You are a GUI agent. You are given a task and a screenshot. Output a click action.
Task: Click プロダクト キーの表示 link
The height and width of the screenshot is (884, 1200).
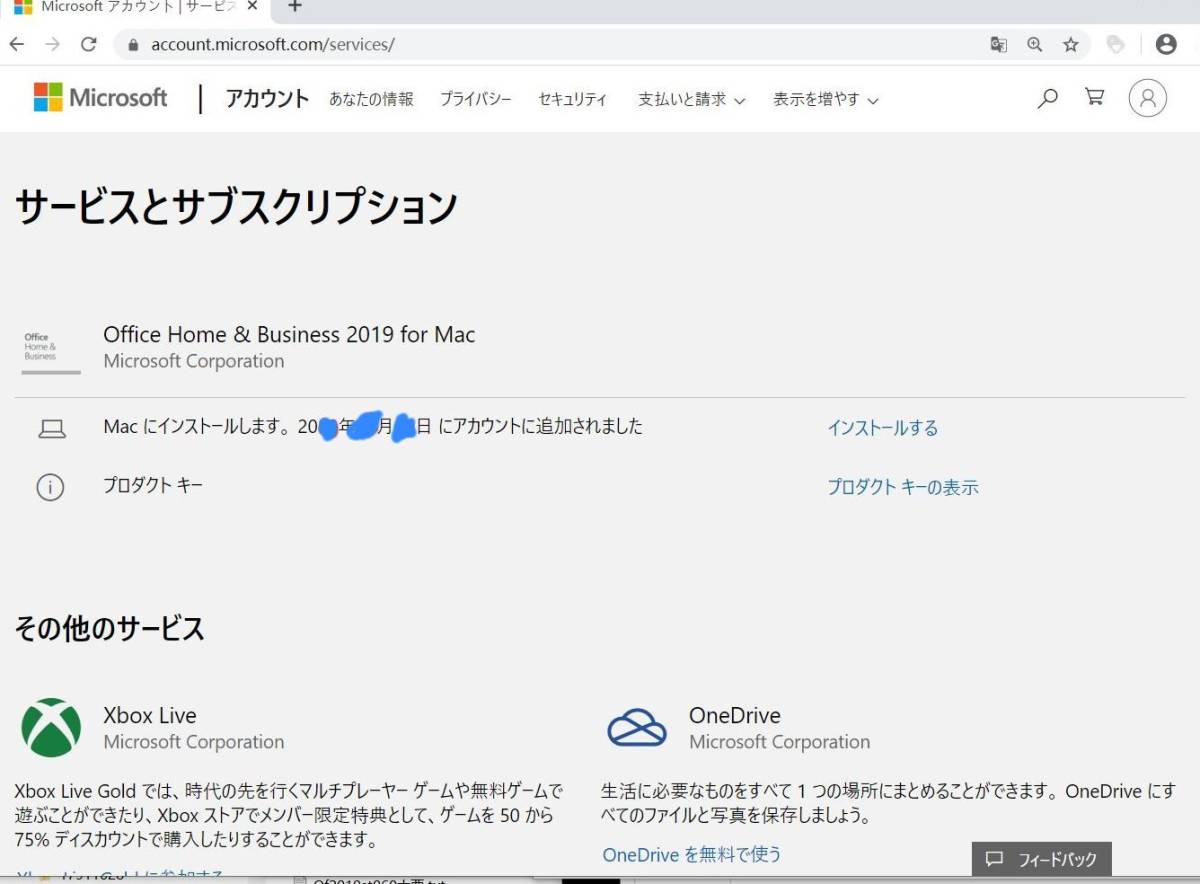tap(903, 487)
